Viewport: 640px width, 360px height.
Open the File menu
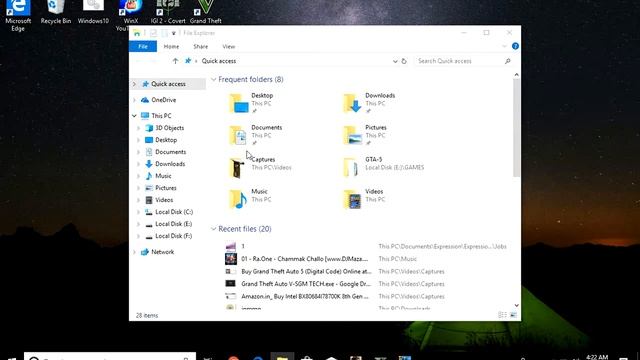[x=143, y=47]
